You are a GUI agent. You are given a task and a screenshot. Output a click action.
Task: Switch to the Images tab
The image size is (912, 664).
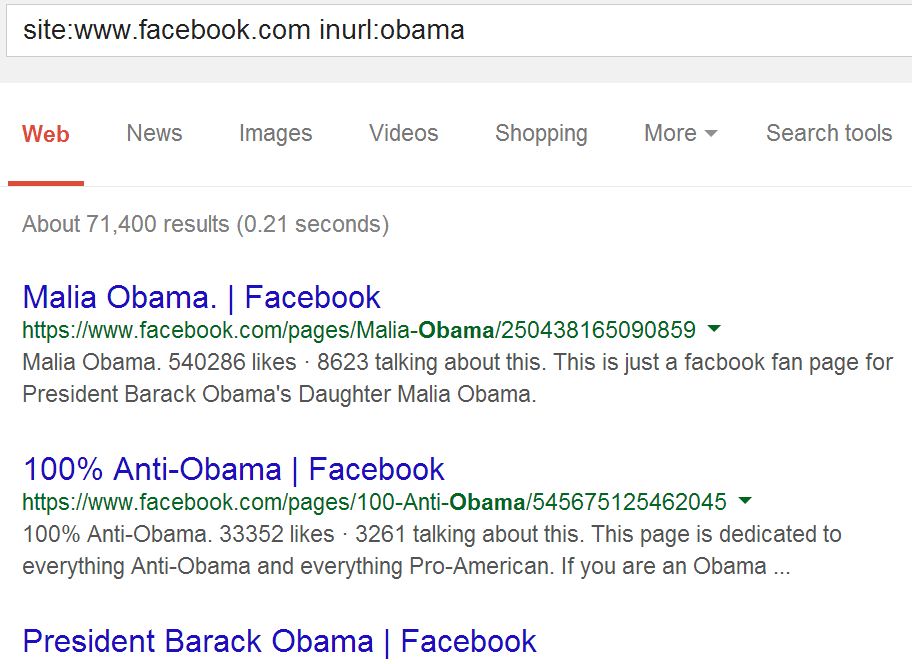tap(275, 133)
